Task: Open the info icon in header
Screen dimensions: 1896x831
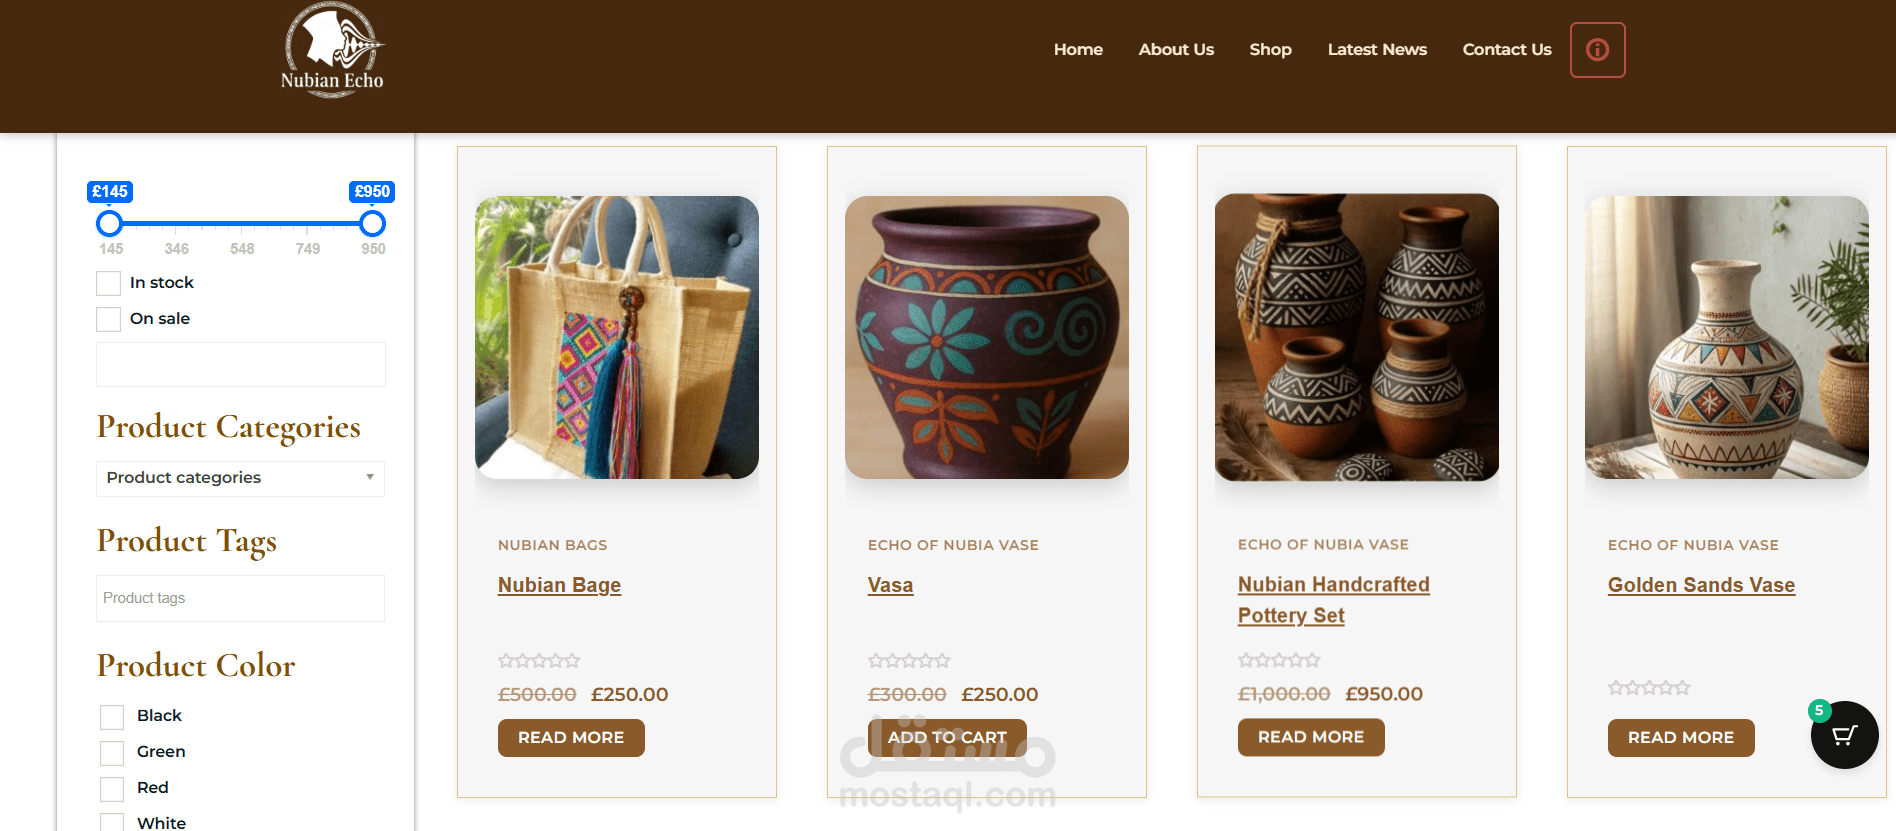Action: pos(1597,50)
